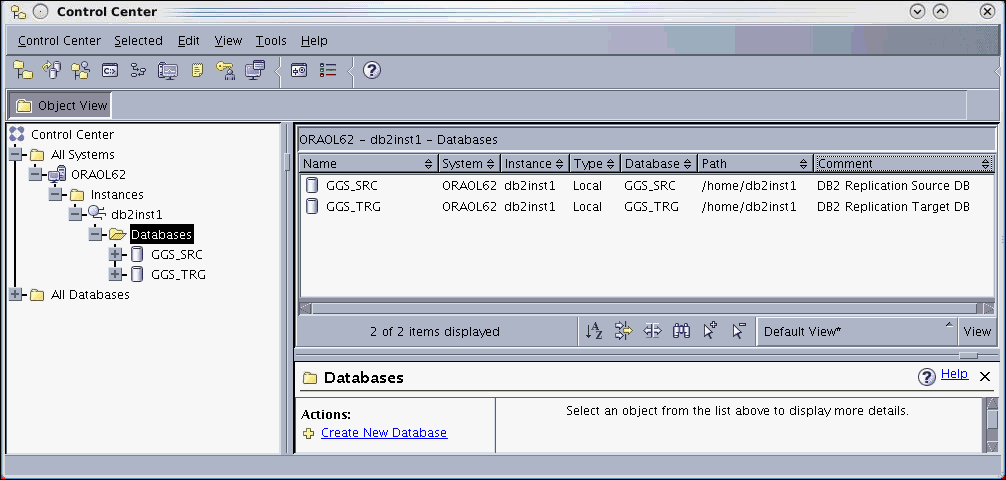Sort by the Comment column header

pos(905,164)
